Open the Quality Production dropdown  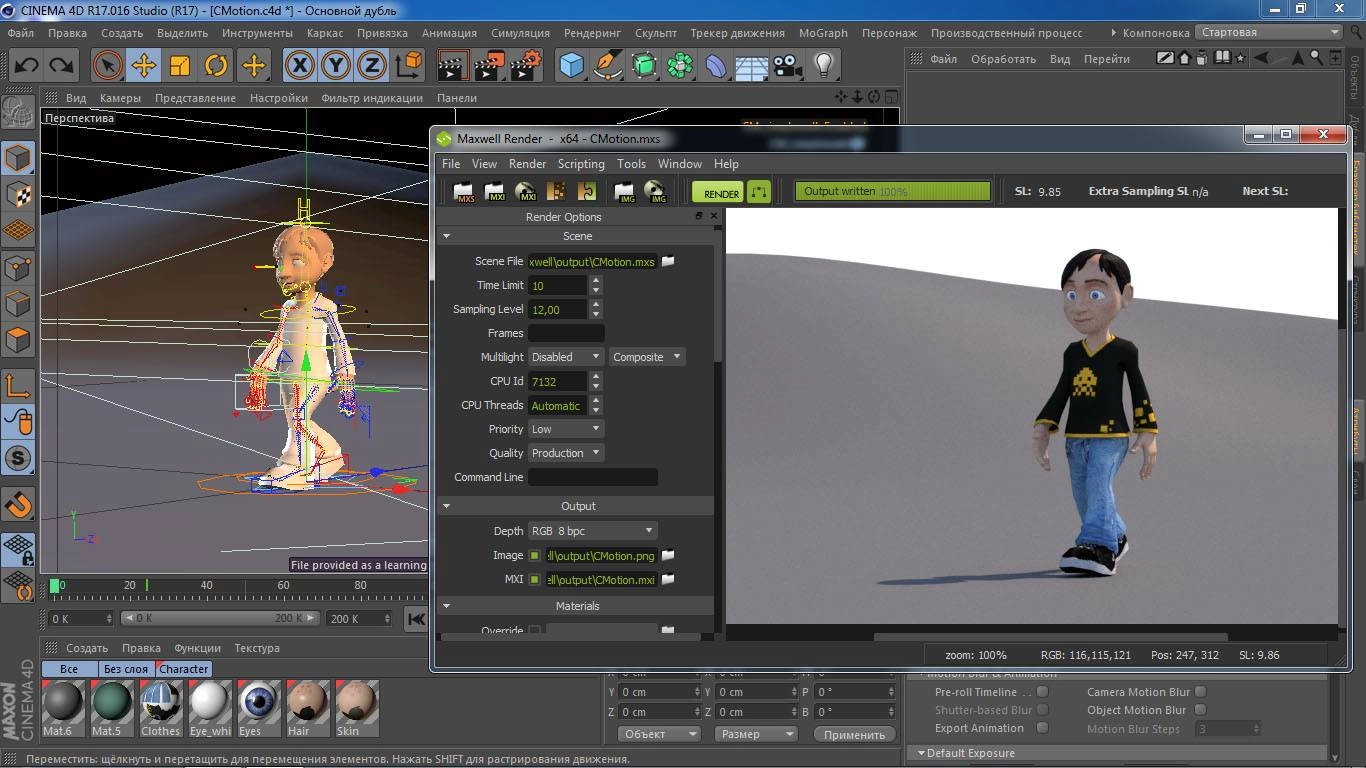pyautogui.click(x=566, y=453)
